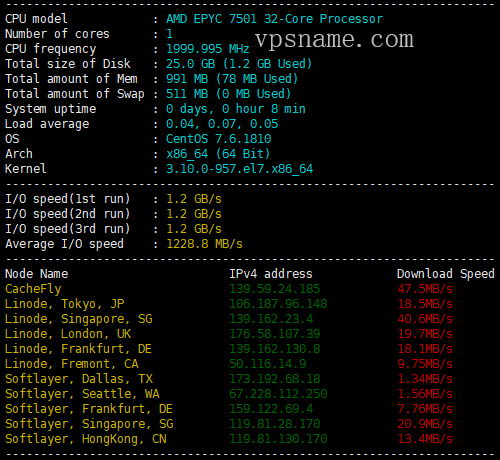The width and height of the screenshot is (500, 460).
Task: Click the Average I/O speed value 1228.8 MB/s
Action: point(204,244)
